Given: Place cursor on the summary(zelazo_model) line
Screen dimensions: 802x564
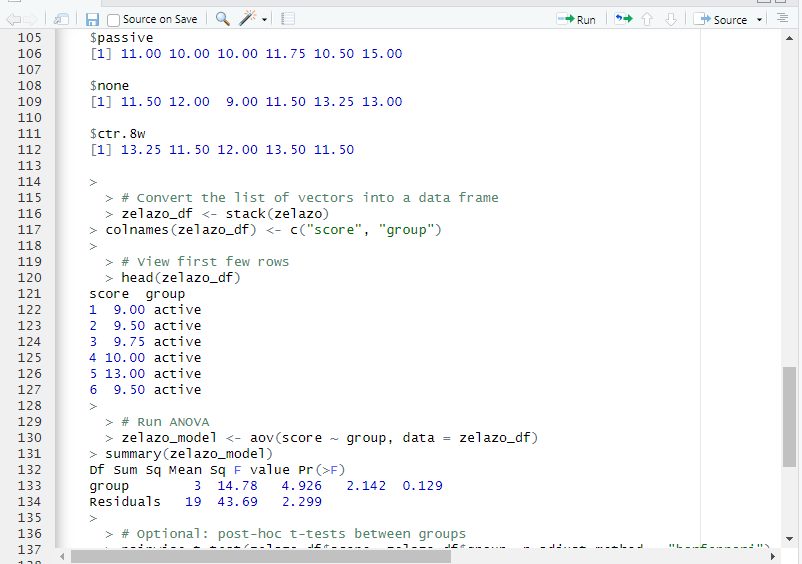Looking at the screenshot, I should coord(189,453).
